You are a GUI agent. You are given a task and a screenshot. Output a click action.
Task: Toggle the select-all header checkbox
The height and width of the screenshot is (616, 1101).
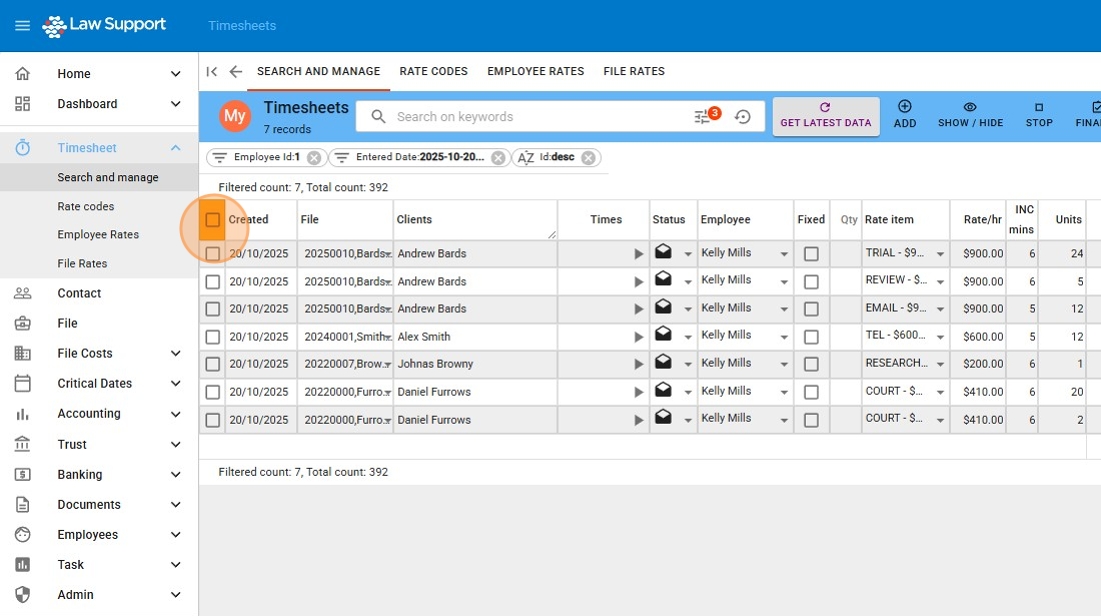213,220
